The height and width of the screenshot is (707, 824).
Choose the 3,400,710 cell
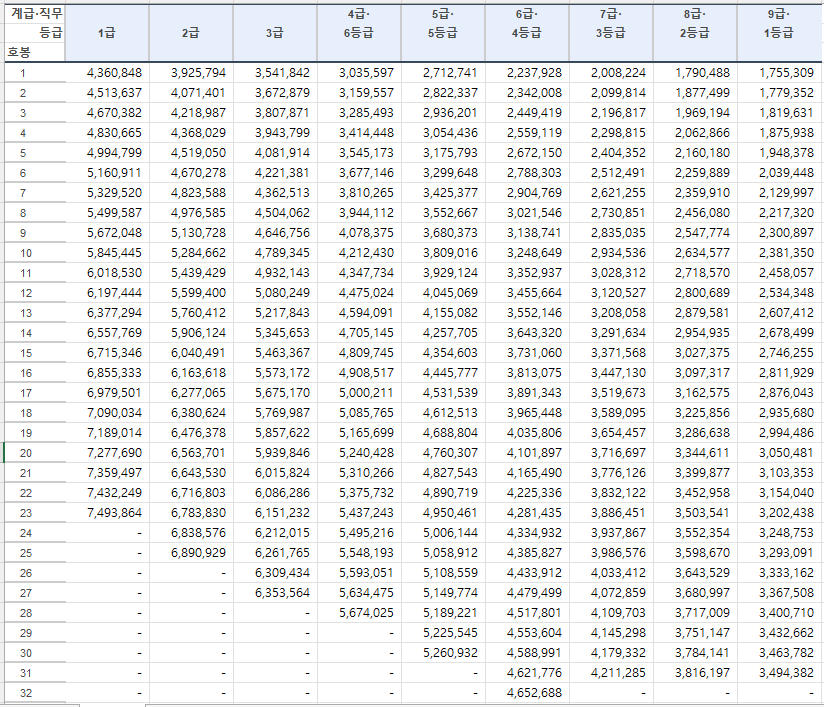[x=780, y=612]
